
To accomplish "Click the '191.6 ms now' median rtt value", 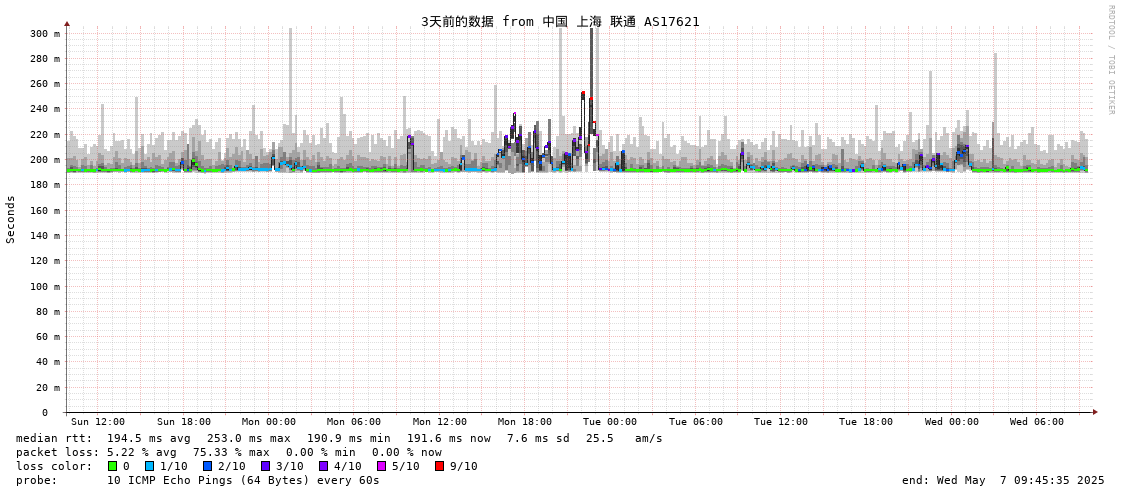I will point(449,438).
